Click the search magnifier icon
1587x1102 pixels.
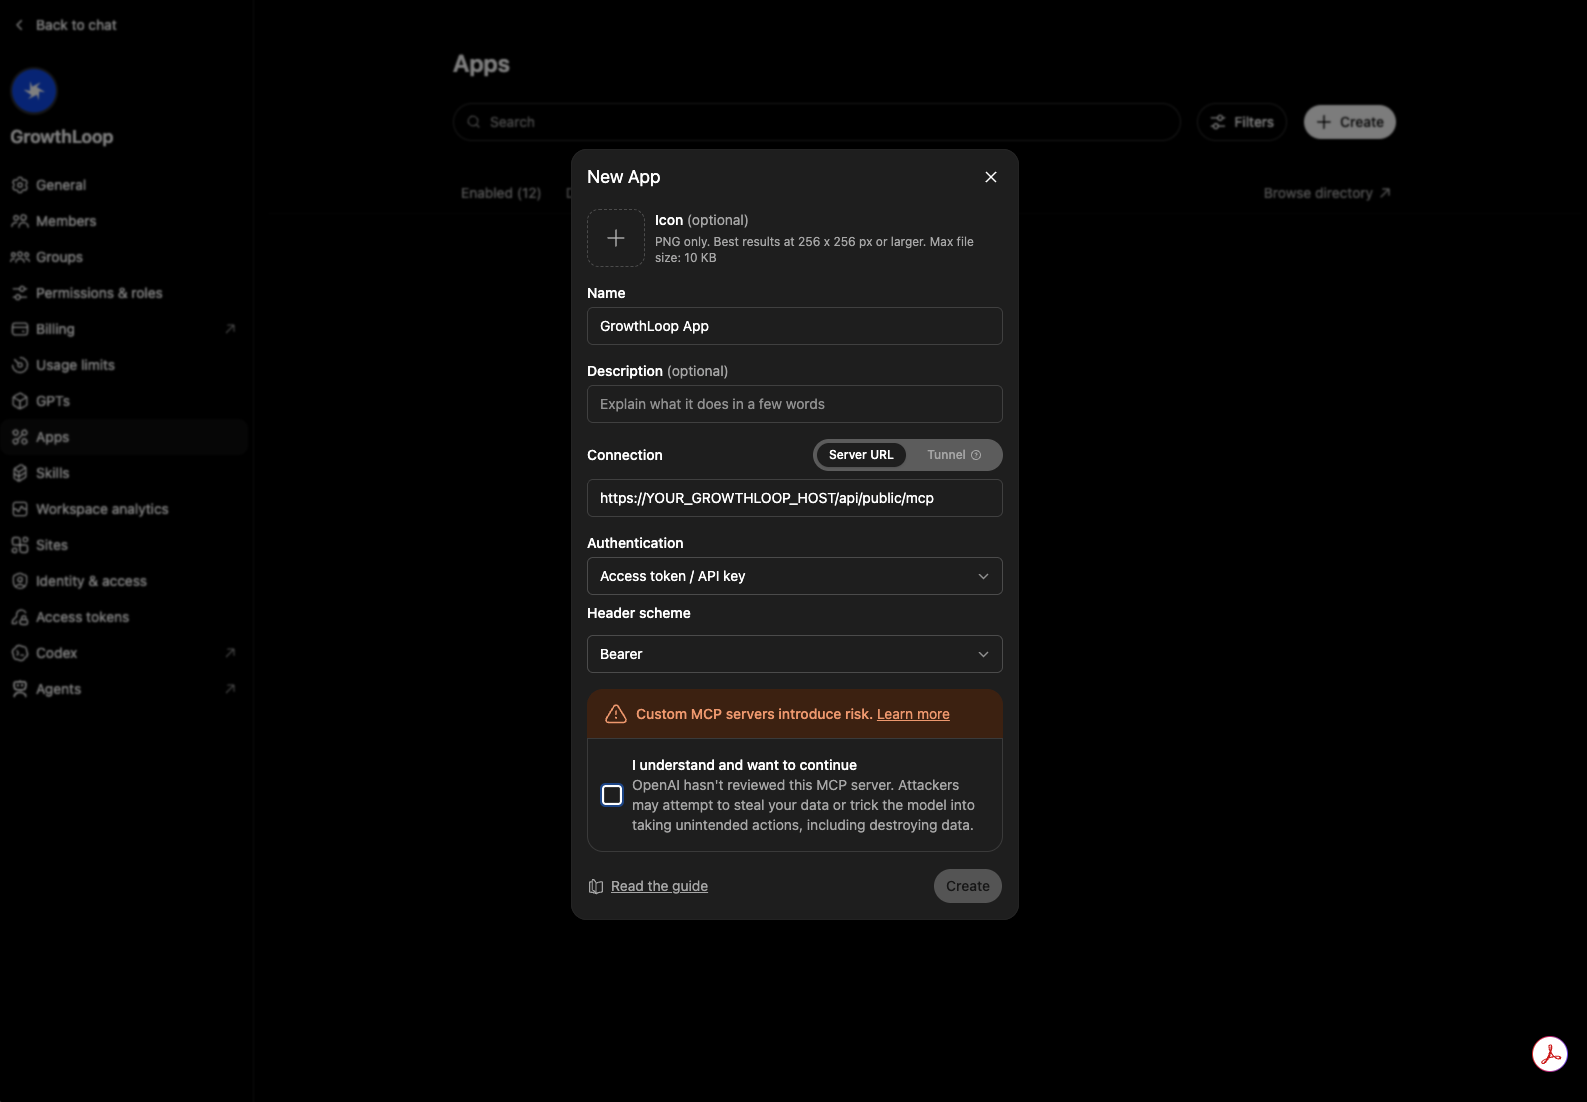474,122
